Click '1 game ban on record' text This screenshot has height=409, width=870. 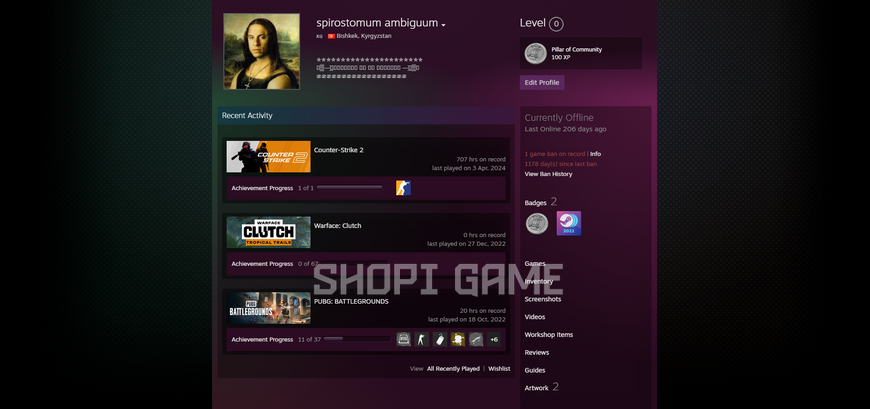[x=555, y=154]
